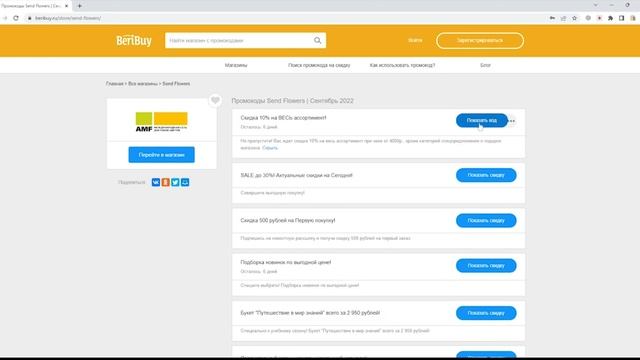The width and height of the screenshot is (640, 360).
Task: Click the search magnifier icon
Action: pos(318,40)
